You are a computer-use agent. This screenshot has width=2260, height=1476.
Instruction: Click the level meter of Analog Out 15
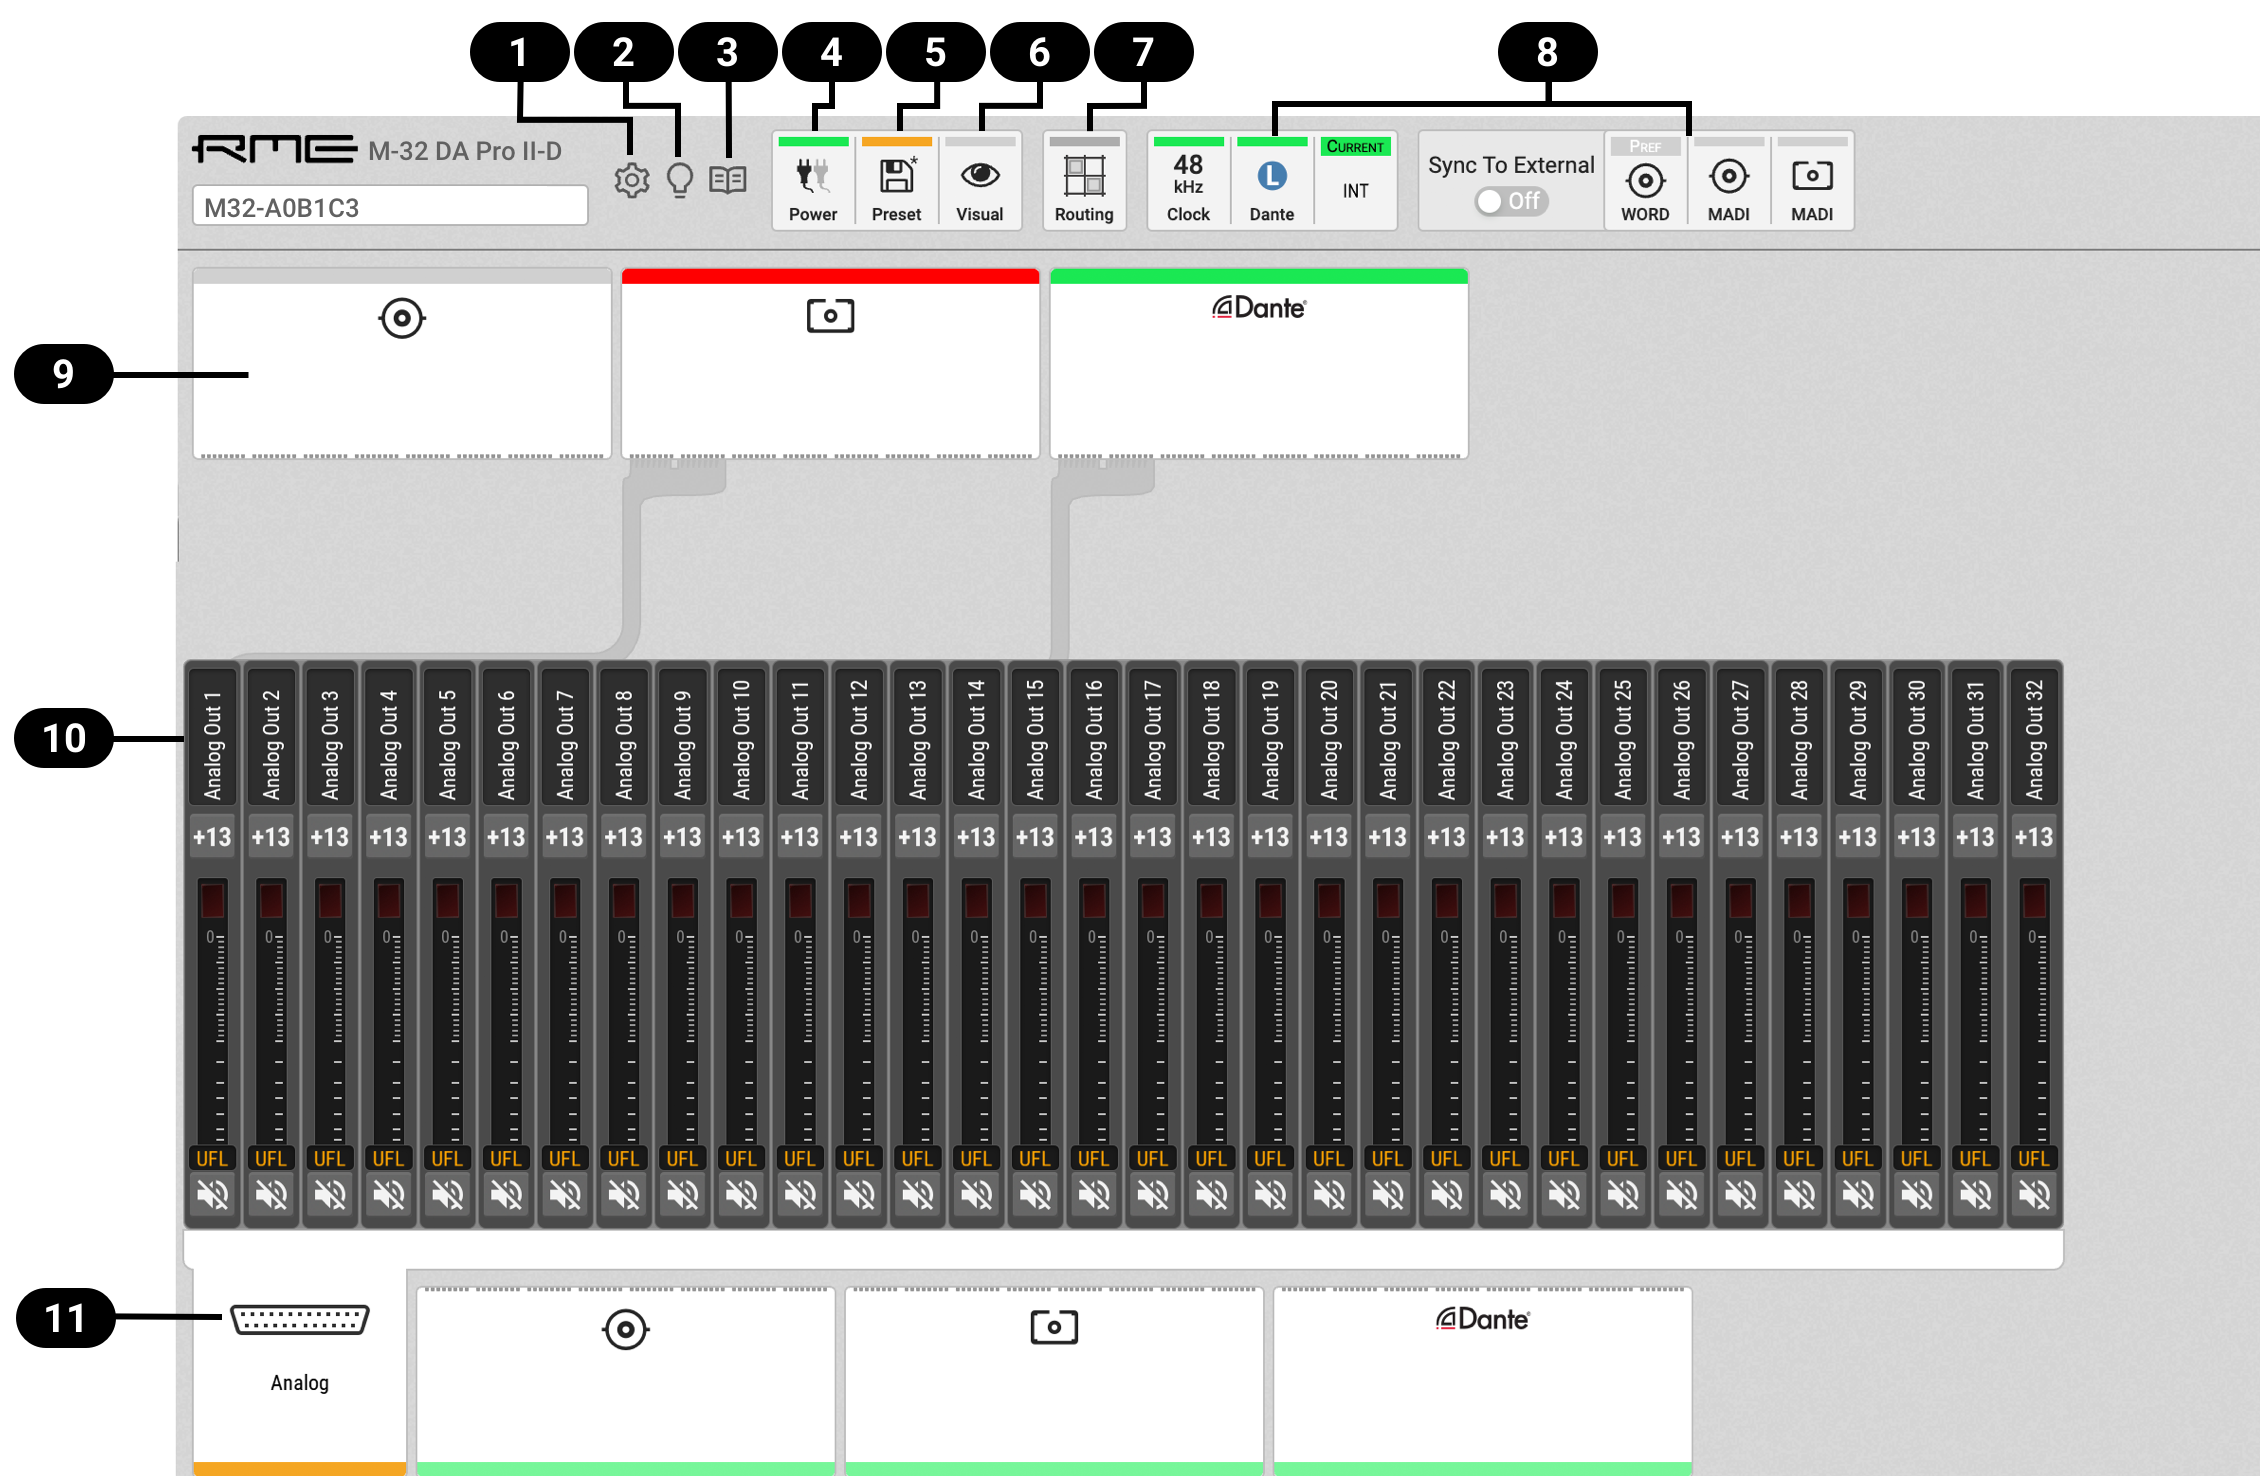1035,1010
